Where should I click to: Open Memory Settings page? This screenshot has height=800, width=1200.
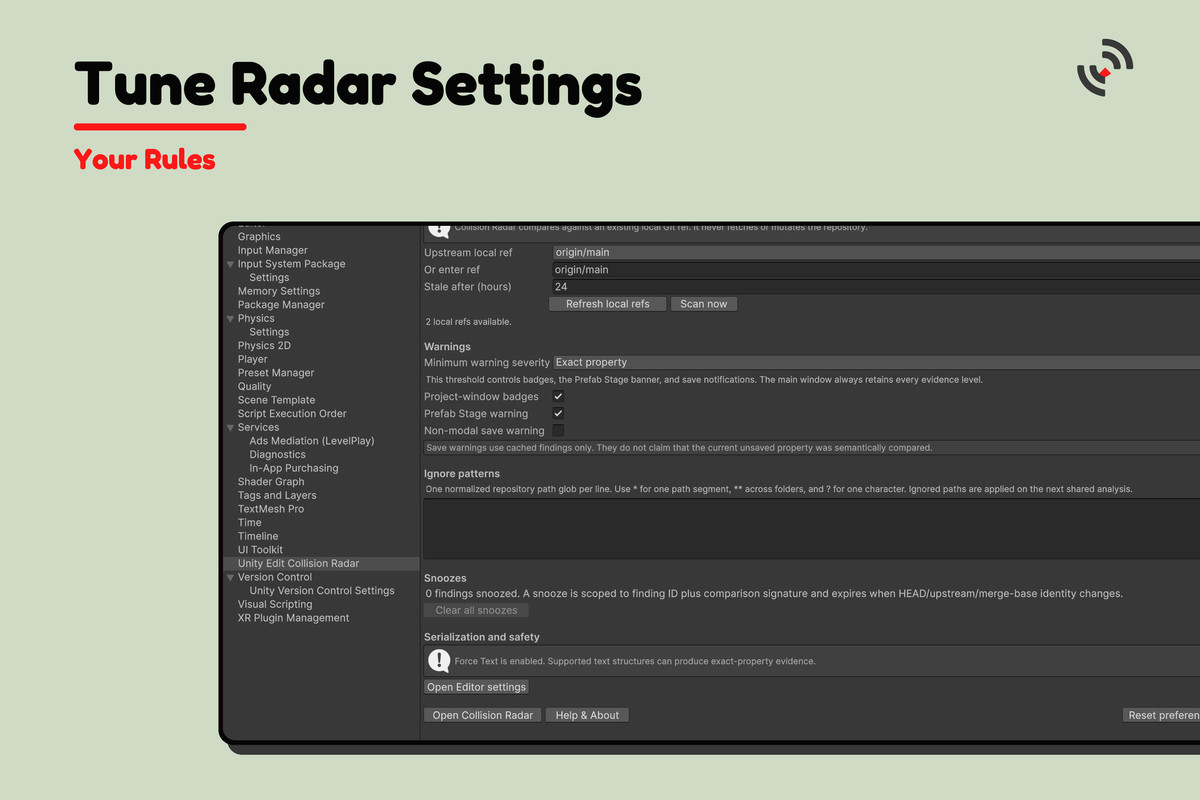[x=279, y=291]
